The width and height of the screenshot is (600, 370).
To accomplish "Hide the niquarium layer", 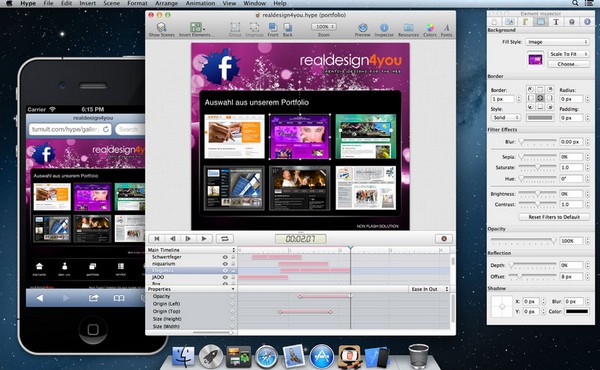I will [225, 264].
